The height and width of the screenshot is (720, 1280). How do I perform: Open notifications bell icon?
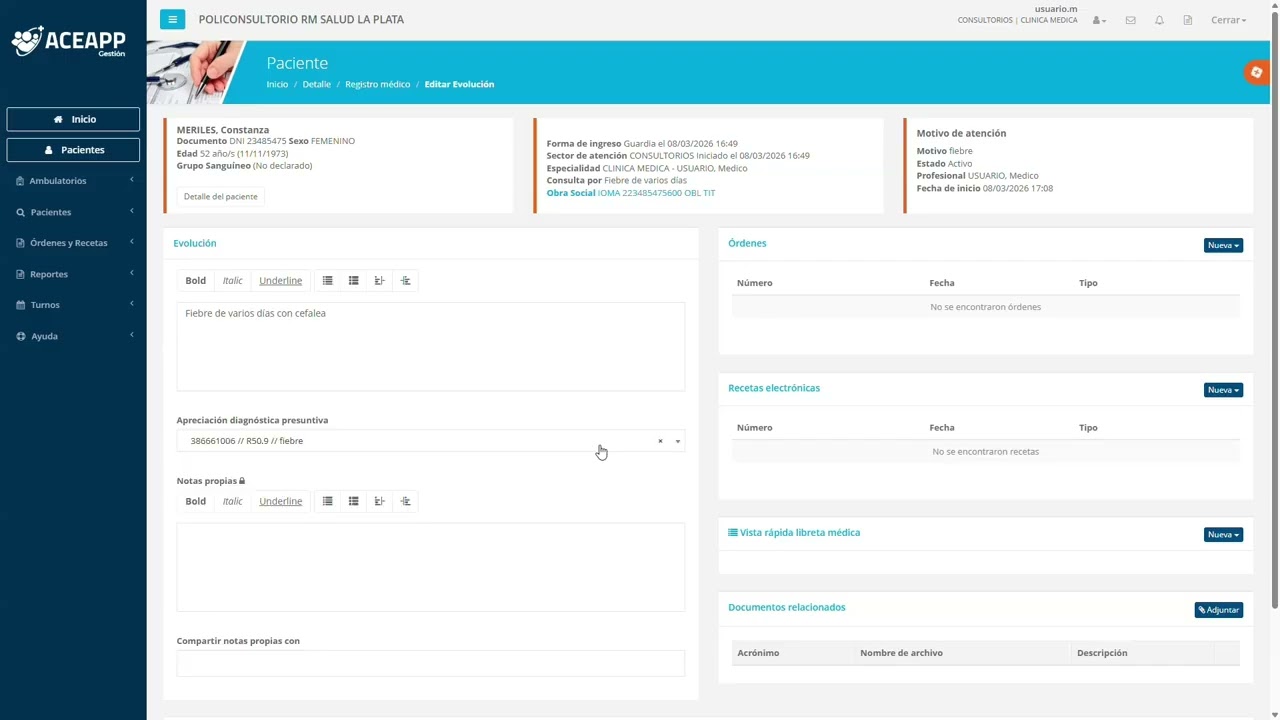click(1159, 20)
